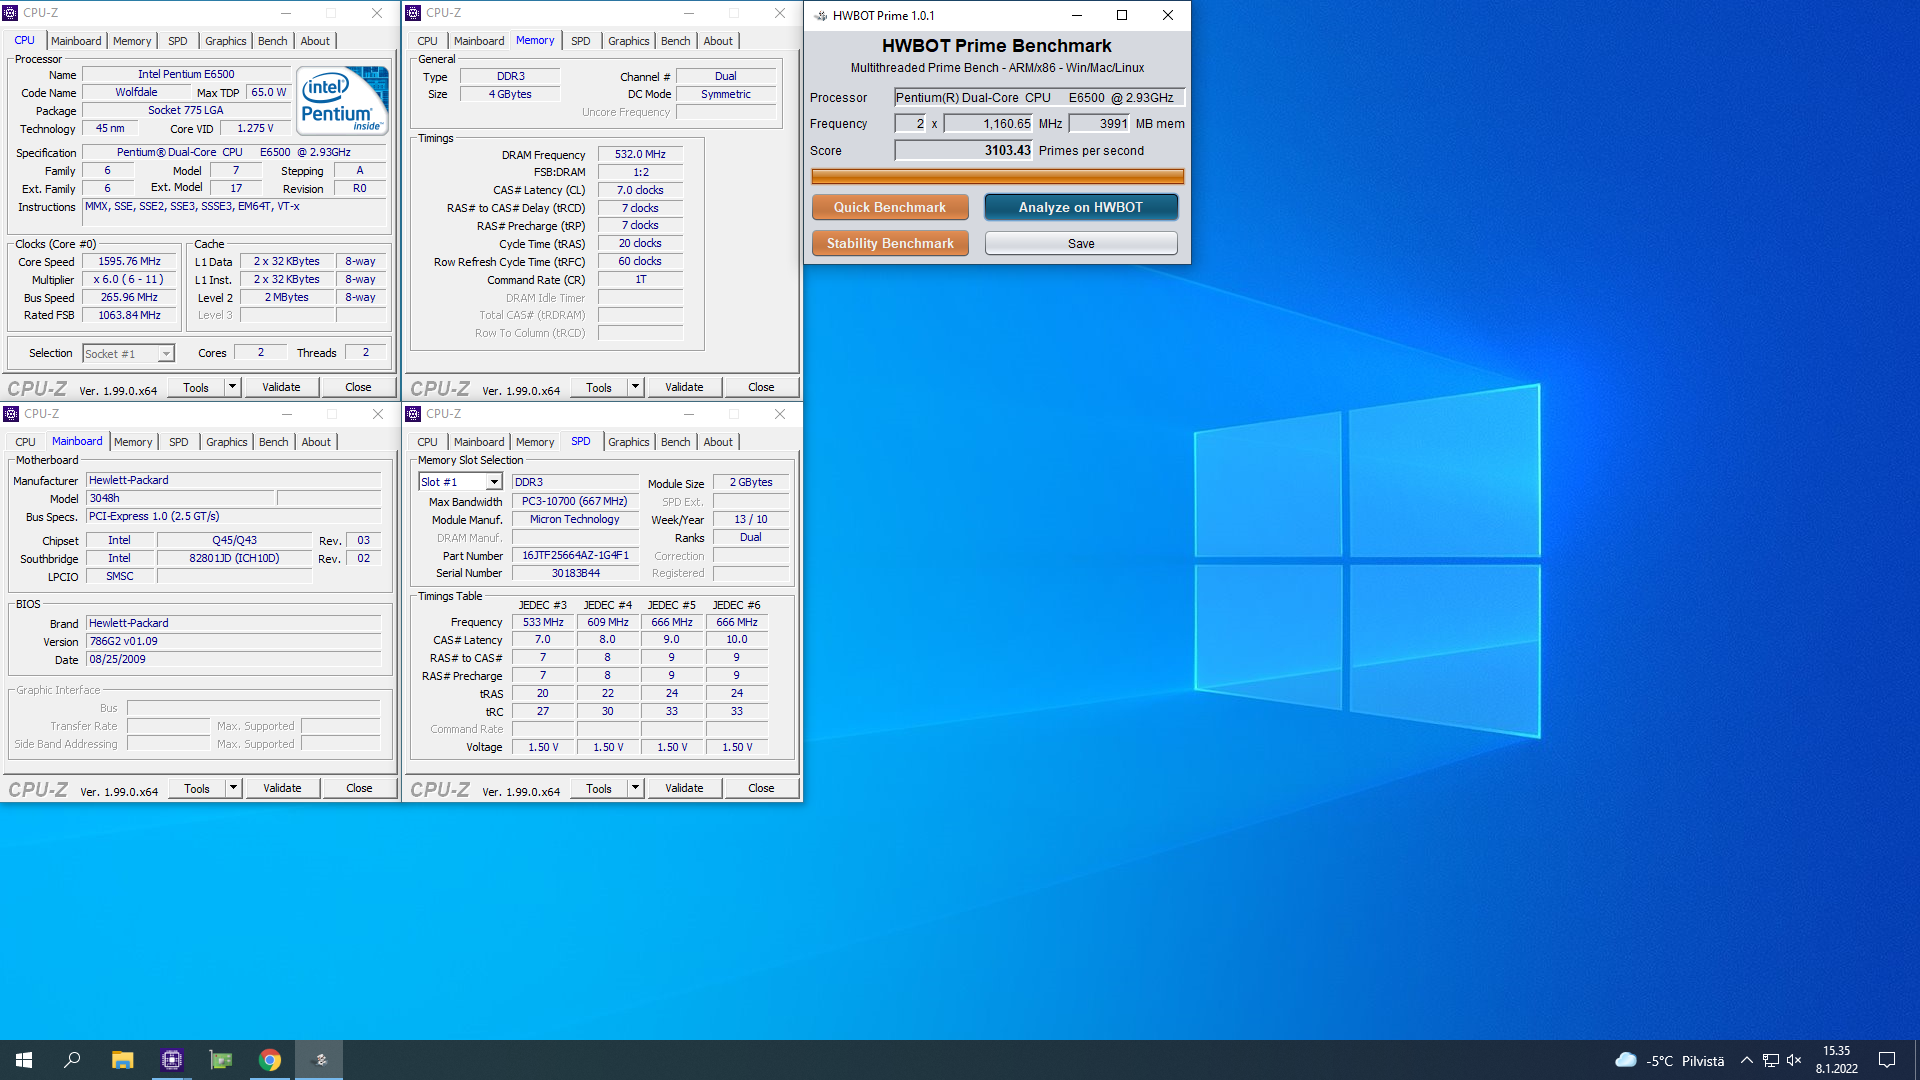Open About tab in Mainboard window

(x=316, y=442)
